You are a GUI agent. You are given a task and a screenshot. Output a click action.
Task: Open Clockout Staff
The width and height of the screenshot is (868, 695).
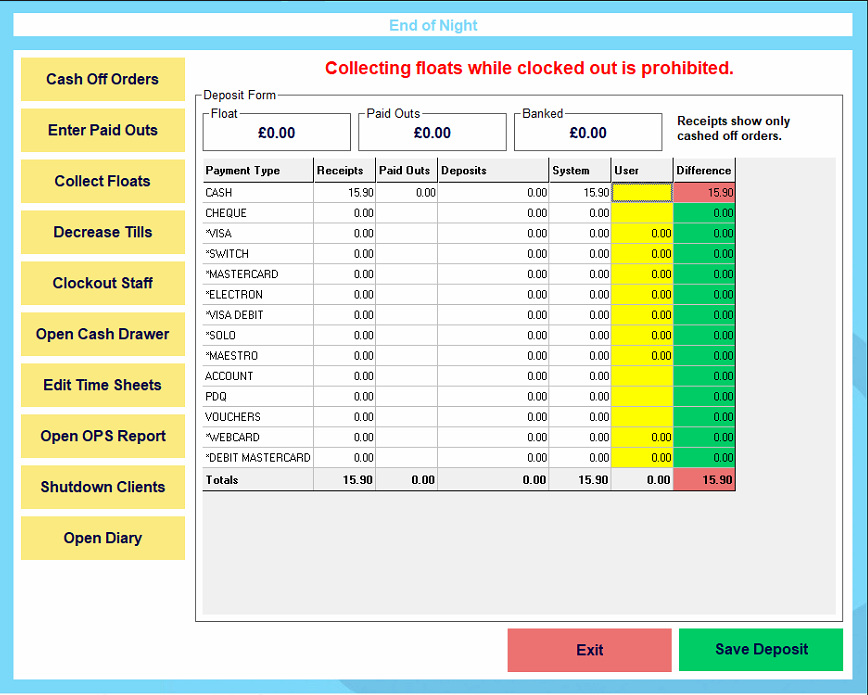coord(102,283)
